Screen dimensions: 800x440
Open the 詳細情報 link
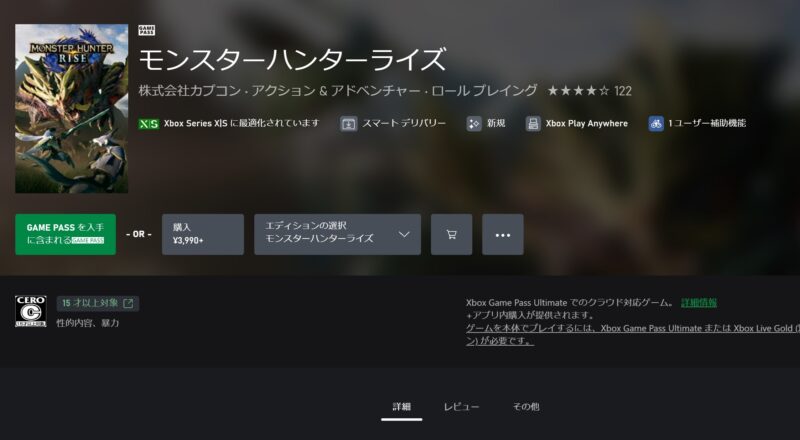pos(699,303)
